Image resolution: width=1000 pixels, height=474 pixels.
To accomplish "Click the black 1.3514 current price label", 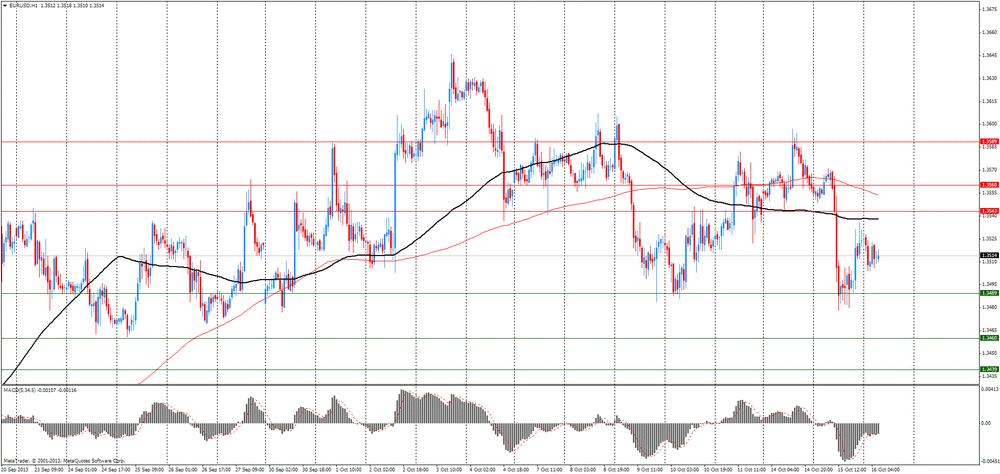I will click(x=989, y=255).
